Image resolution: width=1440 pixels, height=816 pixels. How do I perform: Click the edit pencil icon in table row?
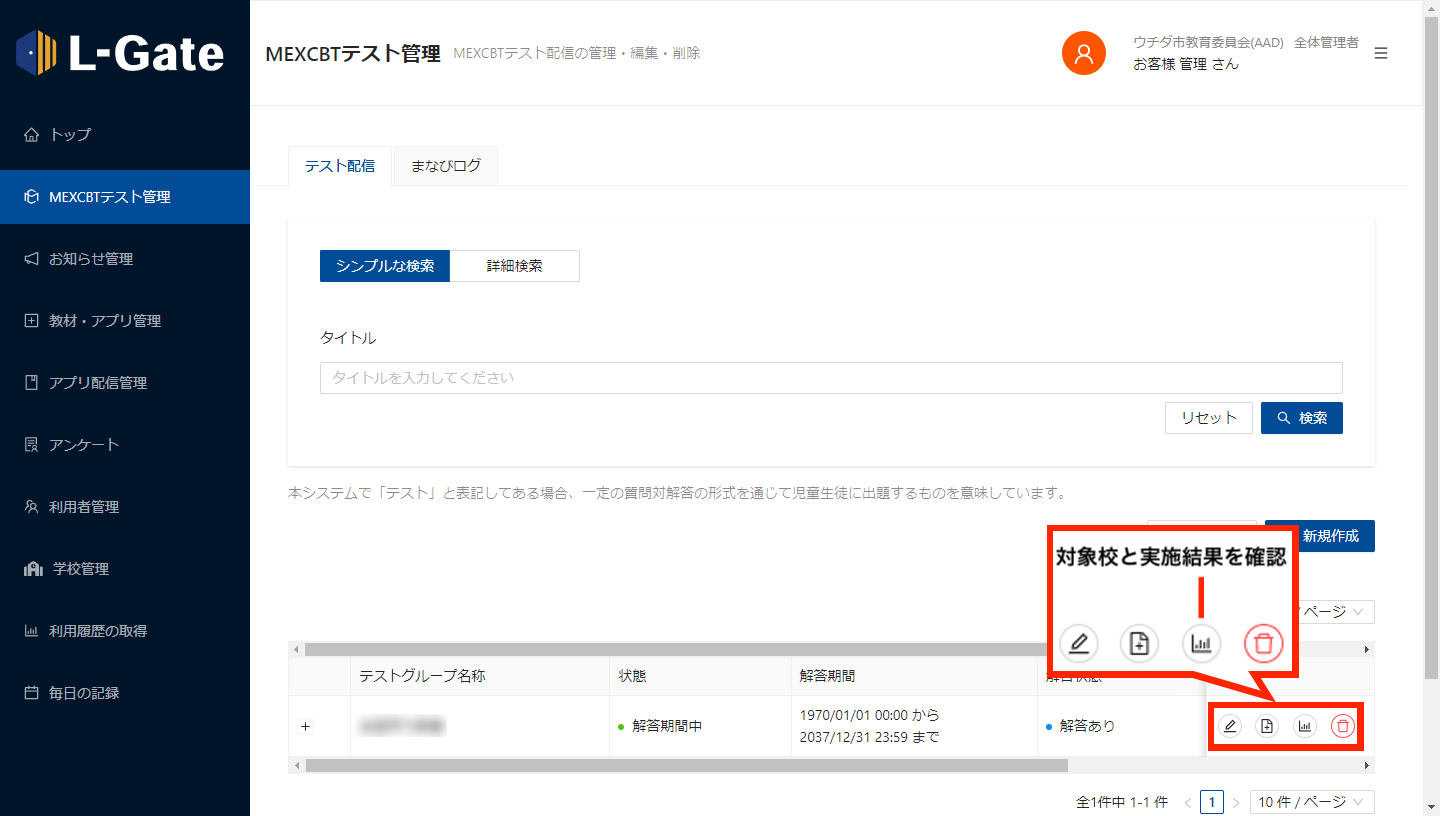point(1230,727)
